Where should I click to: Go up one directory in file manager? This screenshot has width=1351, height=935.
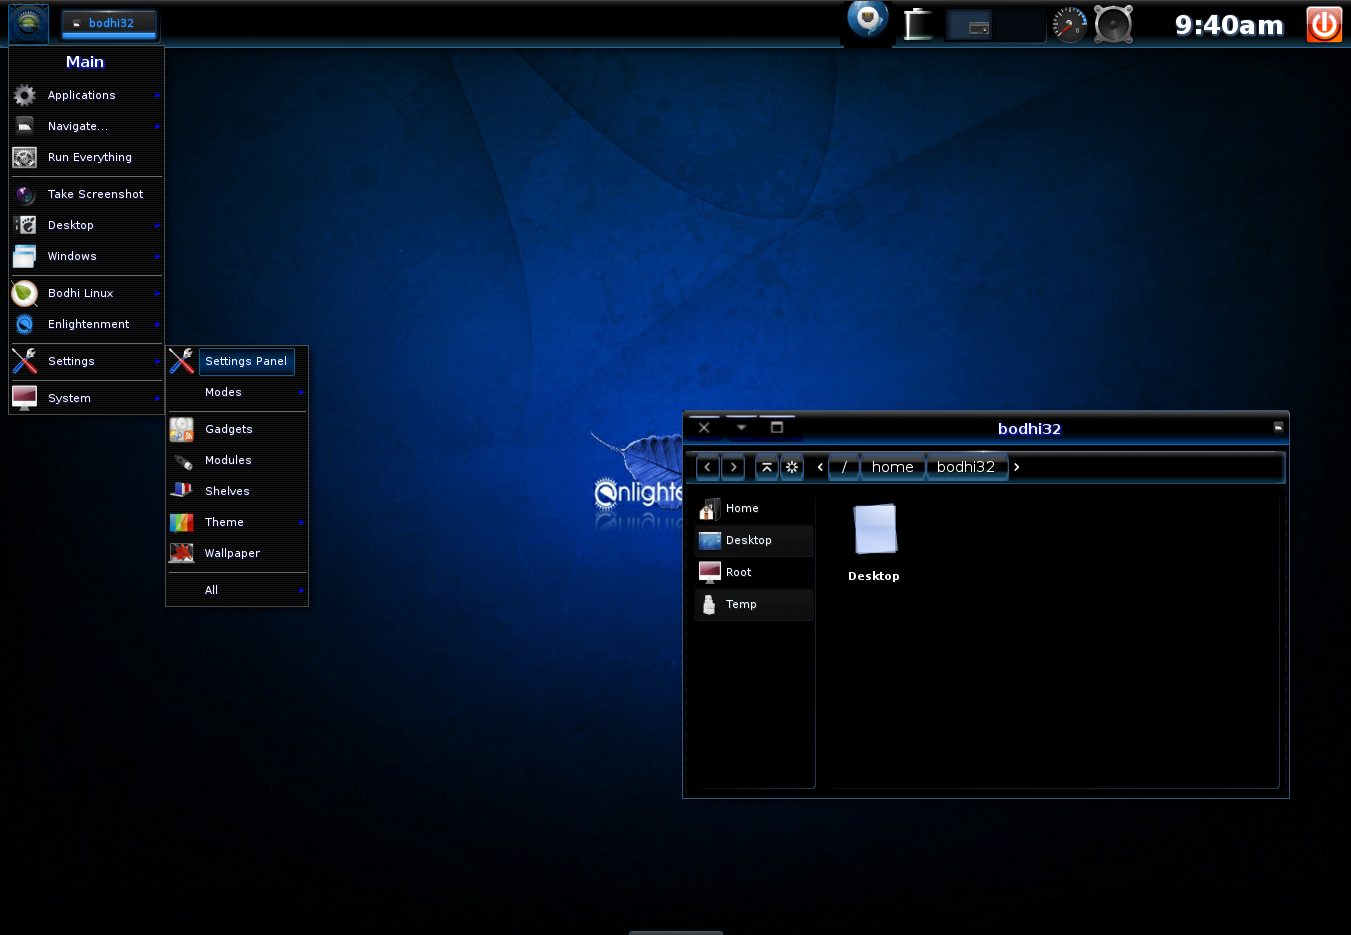coord(767,467)
